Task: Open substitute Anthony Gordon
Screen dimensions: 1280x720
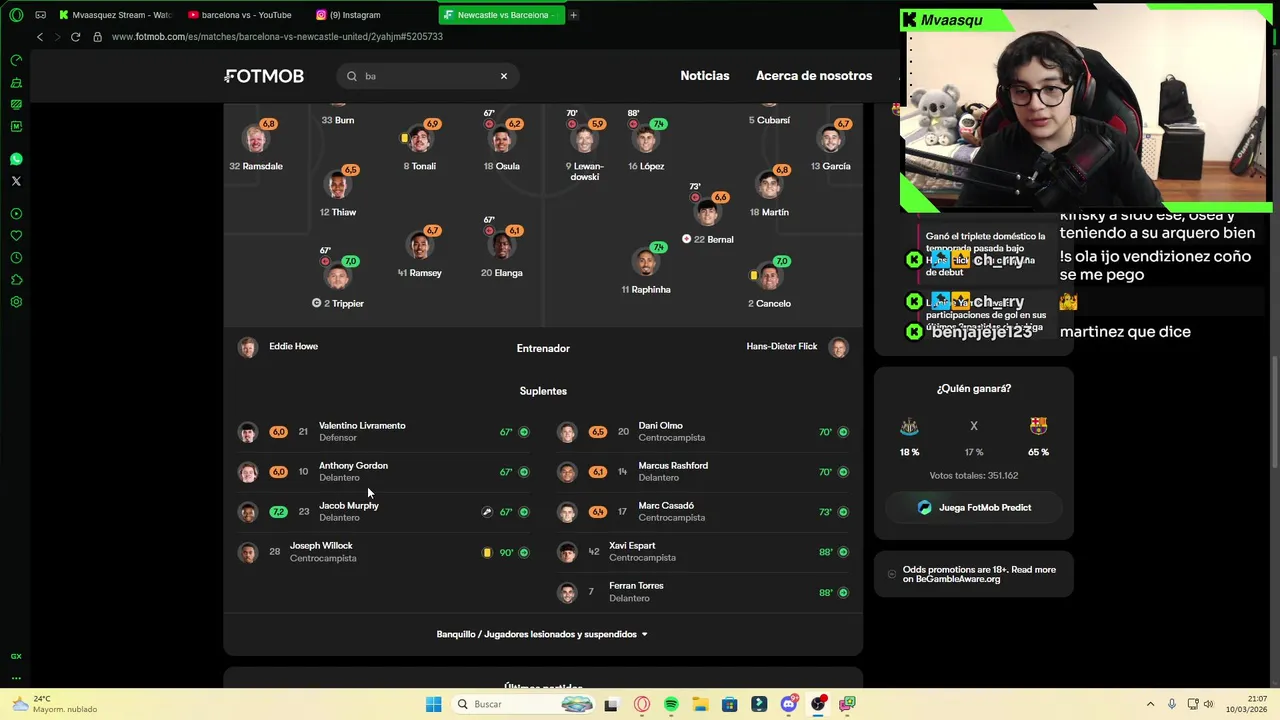Action: pos(383,472)
